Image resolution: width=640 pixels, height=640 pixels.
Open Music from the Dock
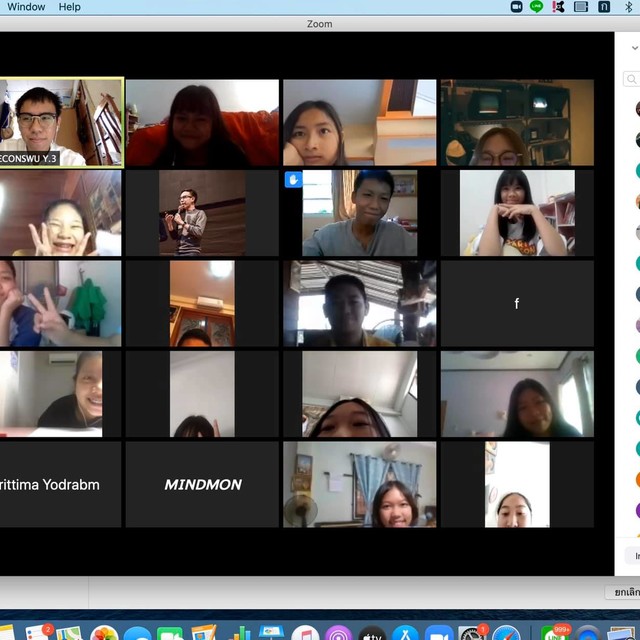pos(305,633)
